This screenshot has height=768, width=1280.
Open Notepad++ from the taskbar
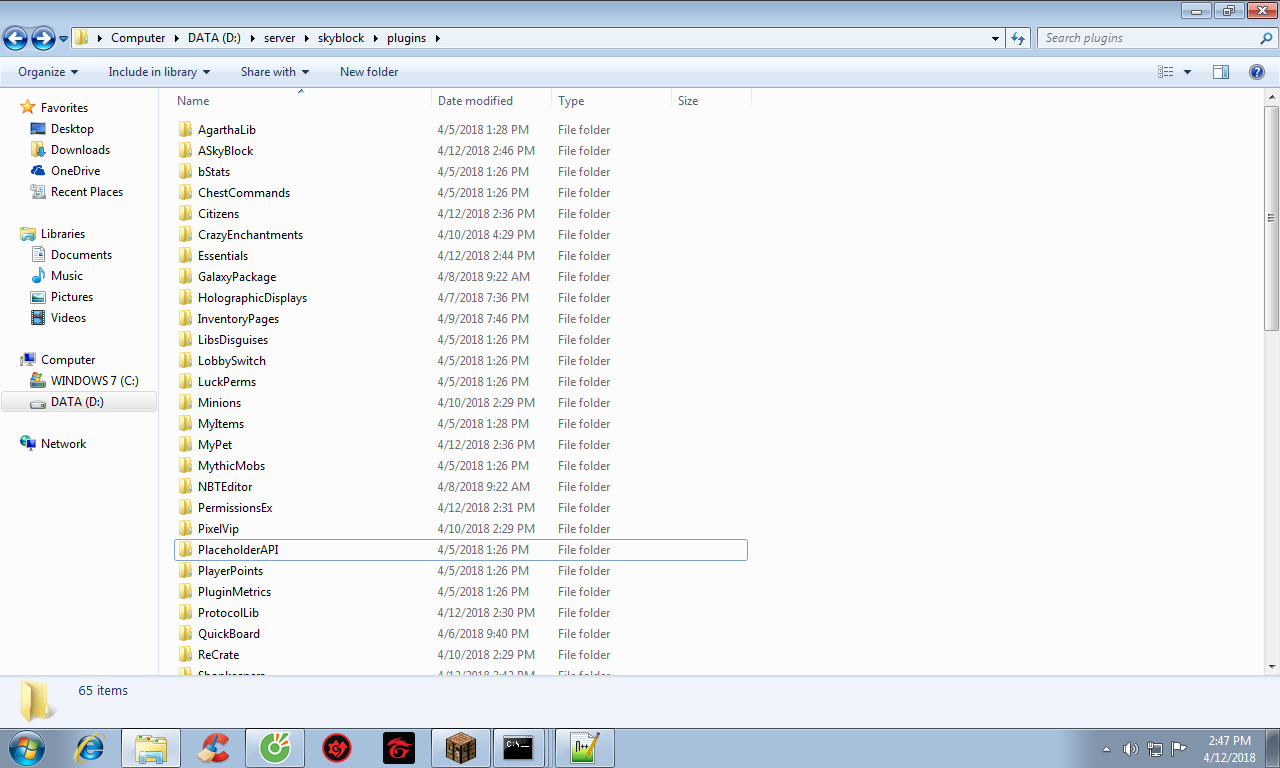point(585,747)
